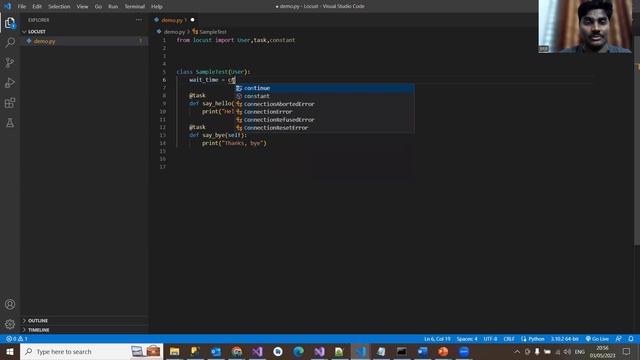Click the webcam video thumbnail
The image size is (640, 360).
click(585, 27)
